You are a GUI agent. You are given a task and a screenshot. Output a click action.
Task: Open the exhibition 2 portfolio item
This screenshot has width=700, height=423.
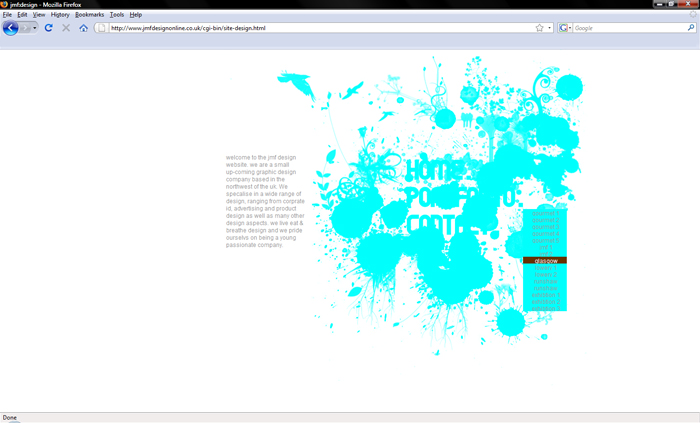point(545,302)
